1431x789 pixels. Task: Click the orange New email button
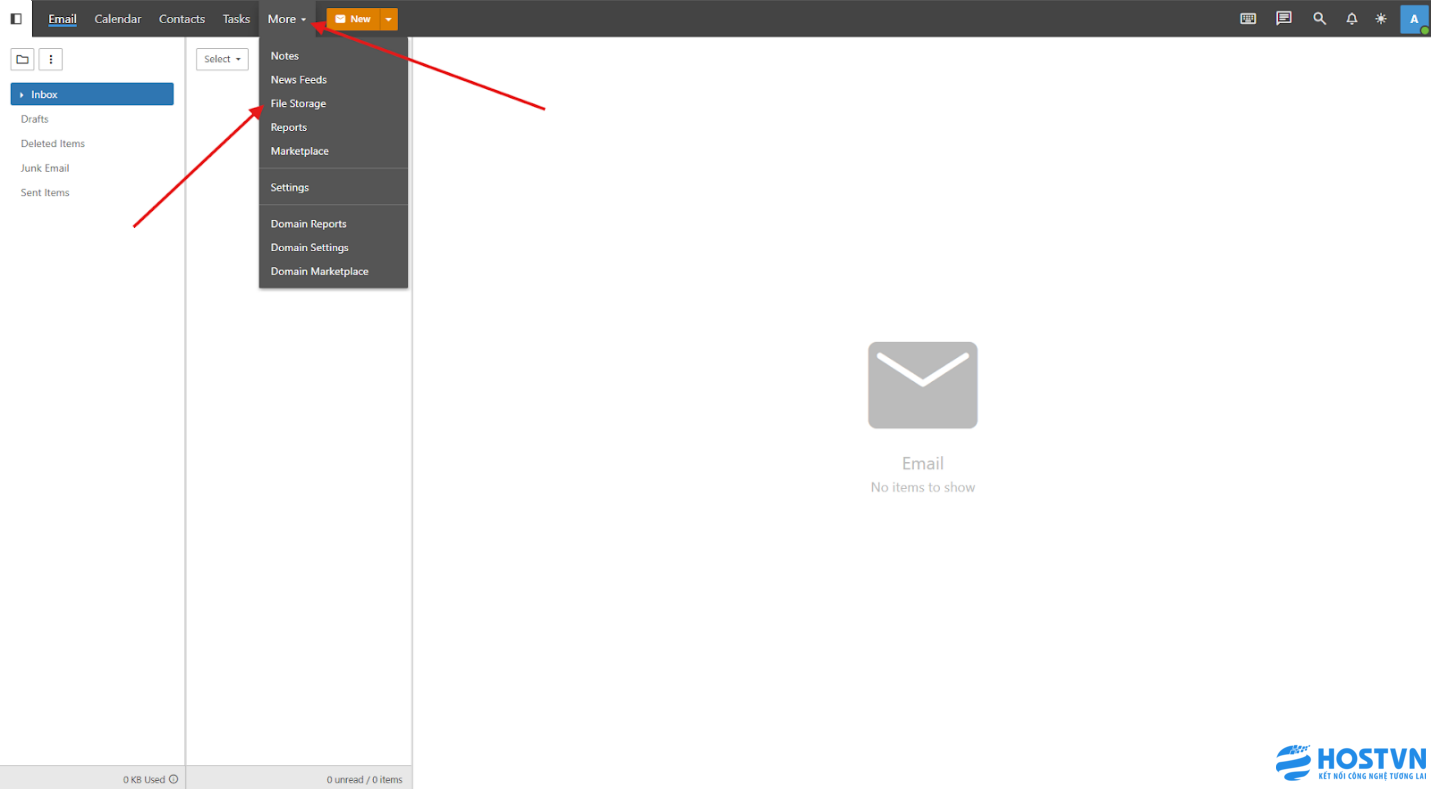click(353, 19)
